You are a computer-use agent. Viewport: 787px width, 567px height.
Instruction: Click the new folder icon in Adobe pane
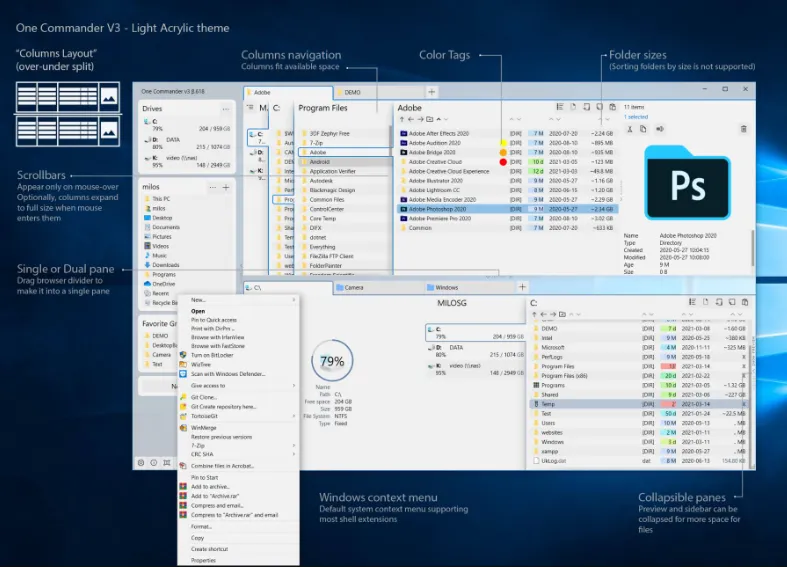430,119
